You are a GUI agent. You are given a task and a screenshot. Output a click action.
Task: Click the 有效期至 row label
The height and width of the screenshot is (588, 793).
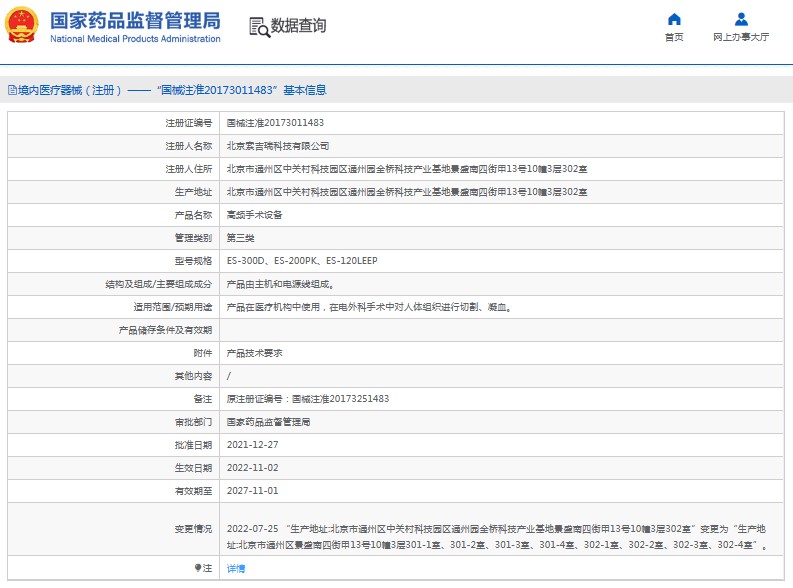tap(193, 491)
